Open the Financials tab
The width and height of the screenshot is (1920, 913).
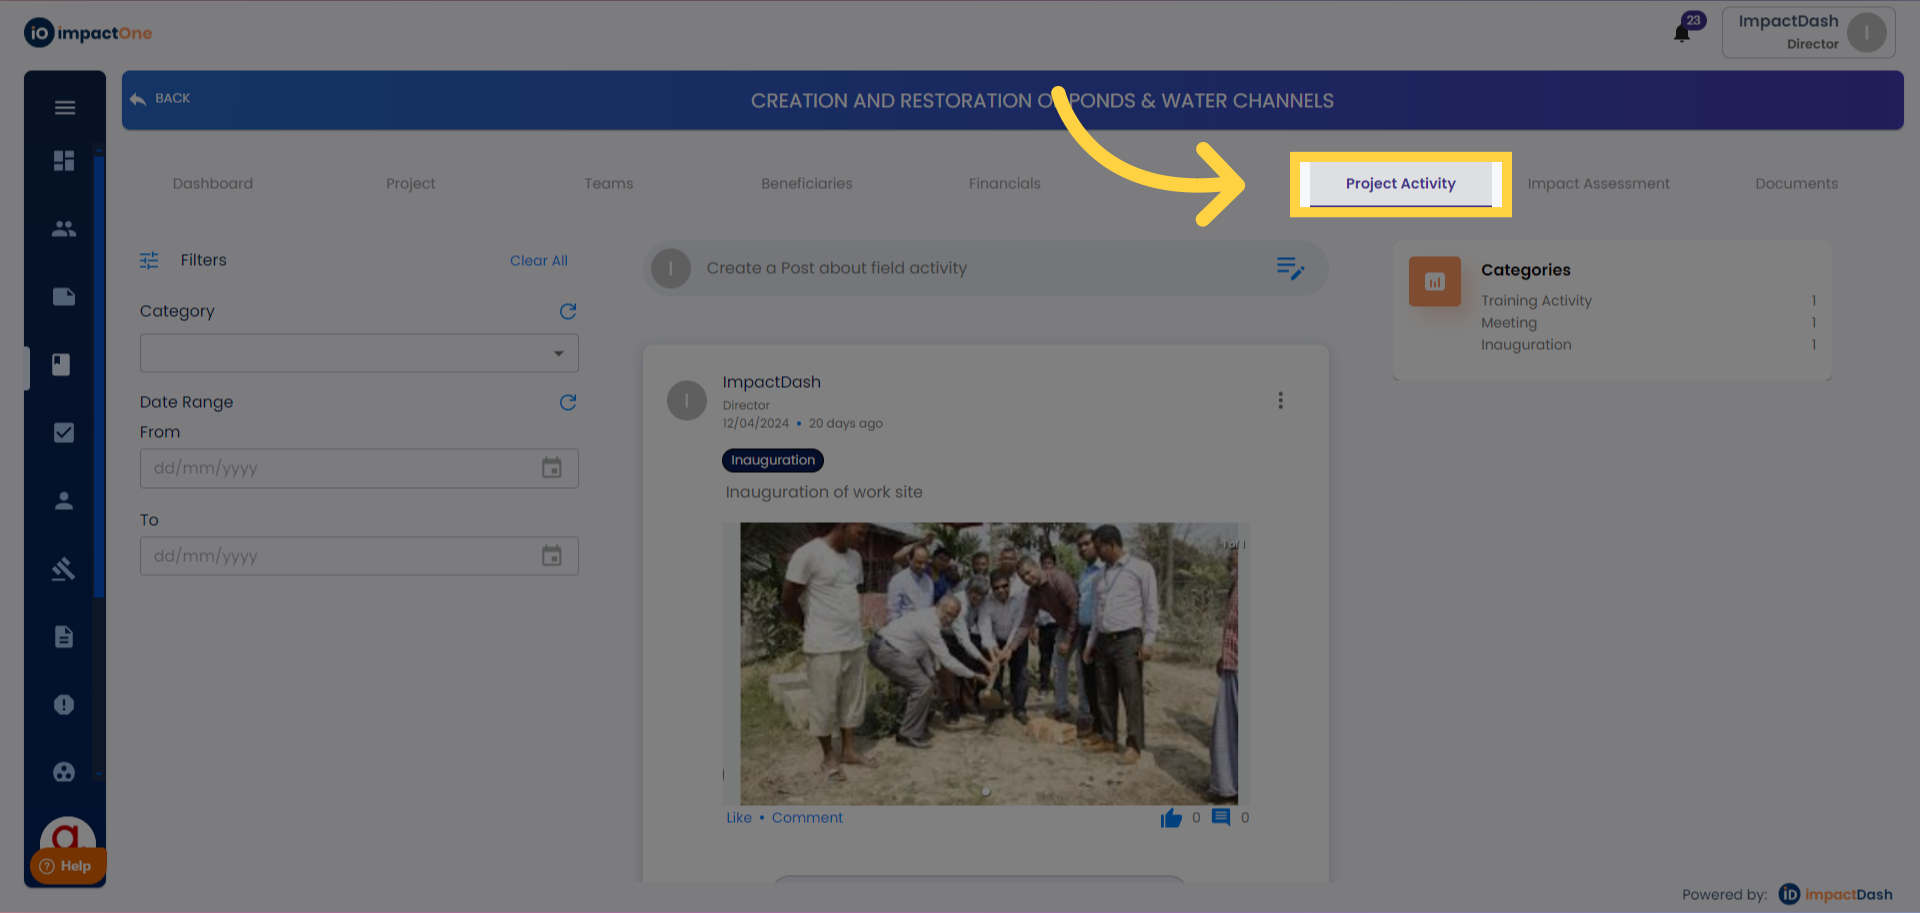[1005, 184]
